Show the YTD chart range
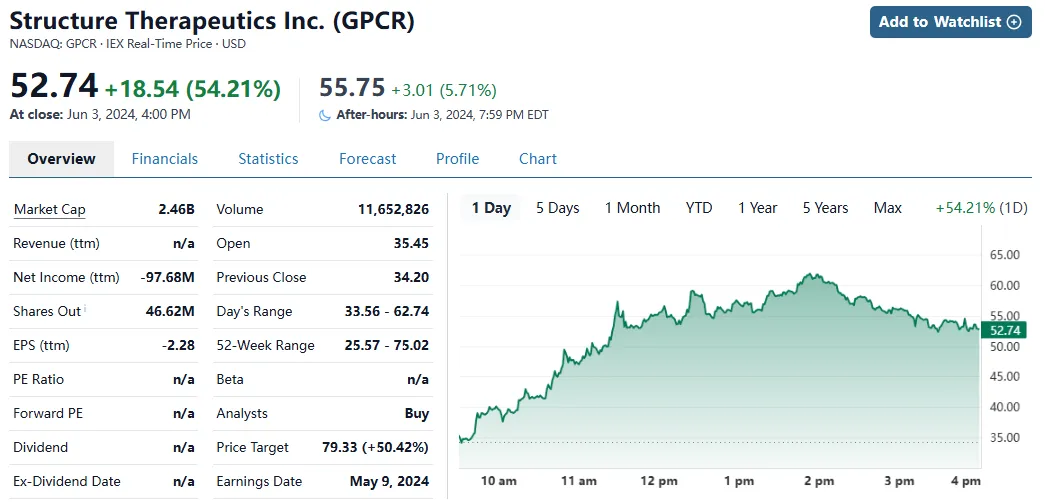The width and height of the screenshot is (1045, 502). pos(699,208)
